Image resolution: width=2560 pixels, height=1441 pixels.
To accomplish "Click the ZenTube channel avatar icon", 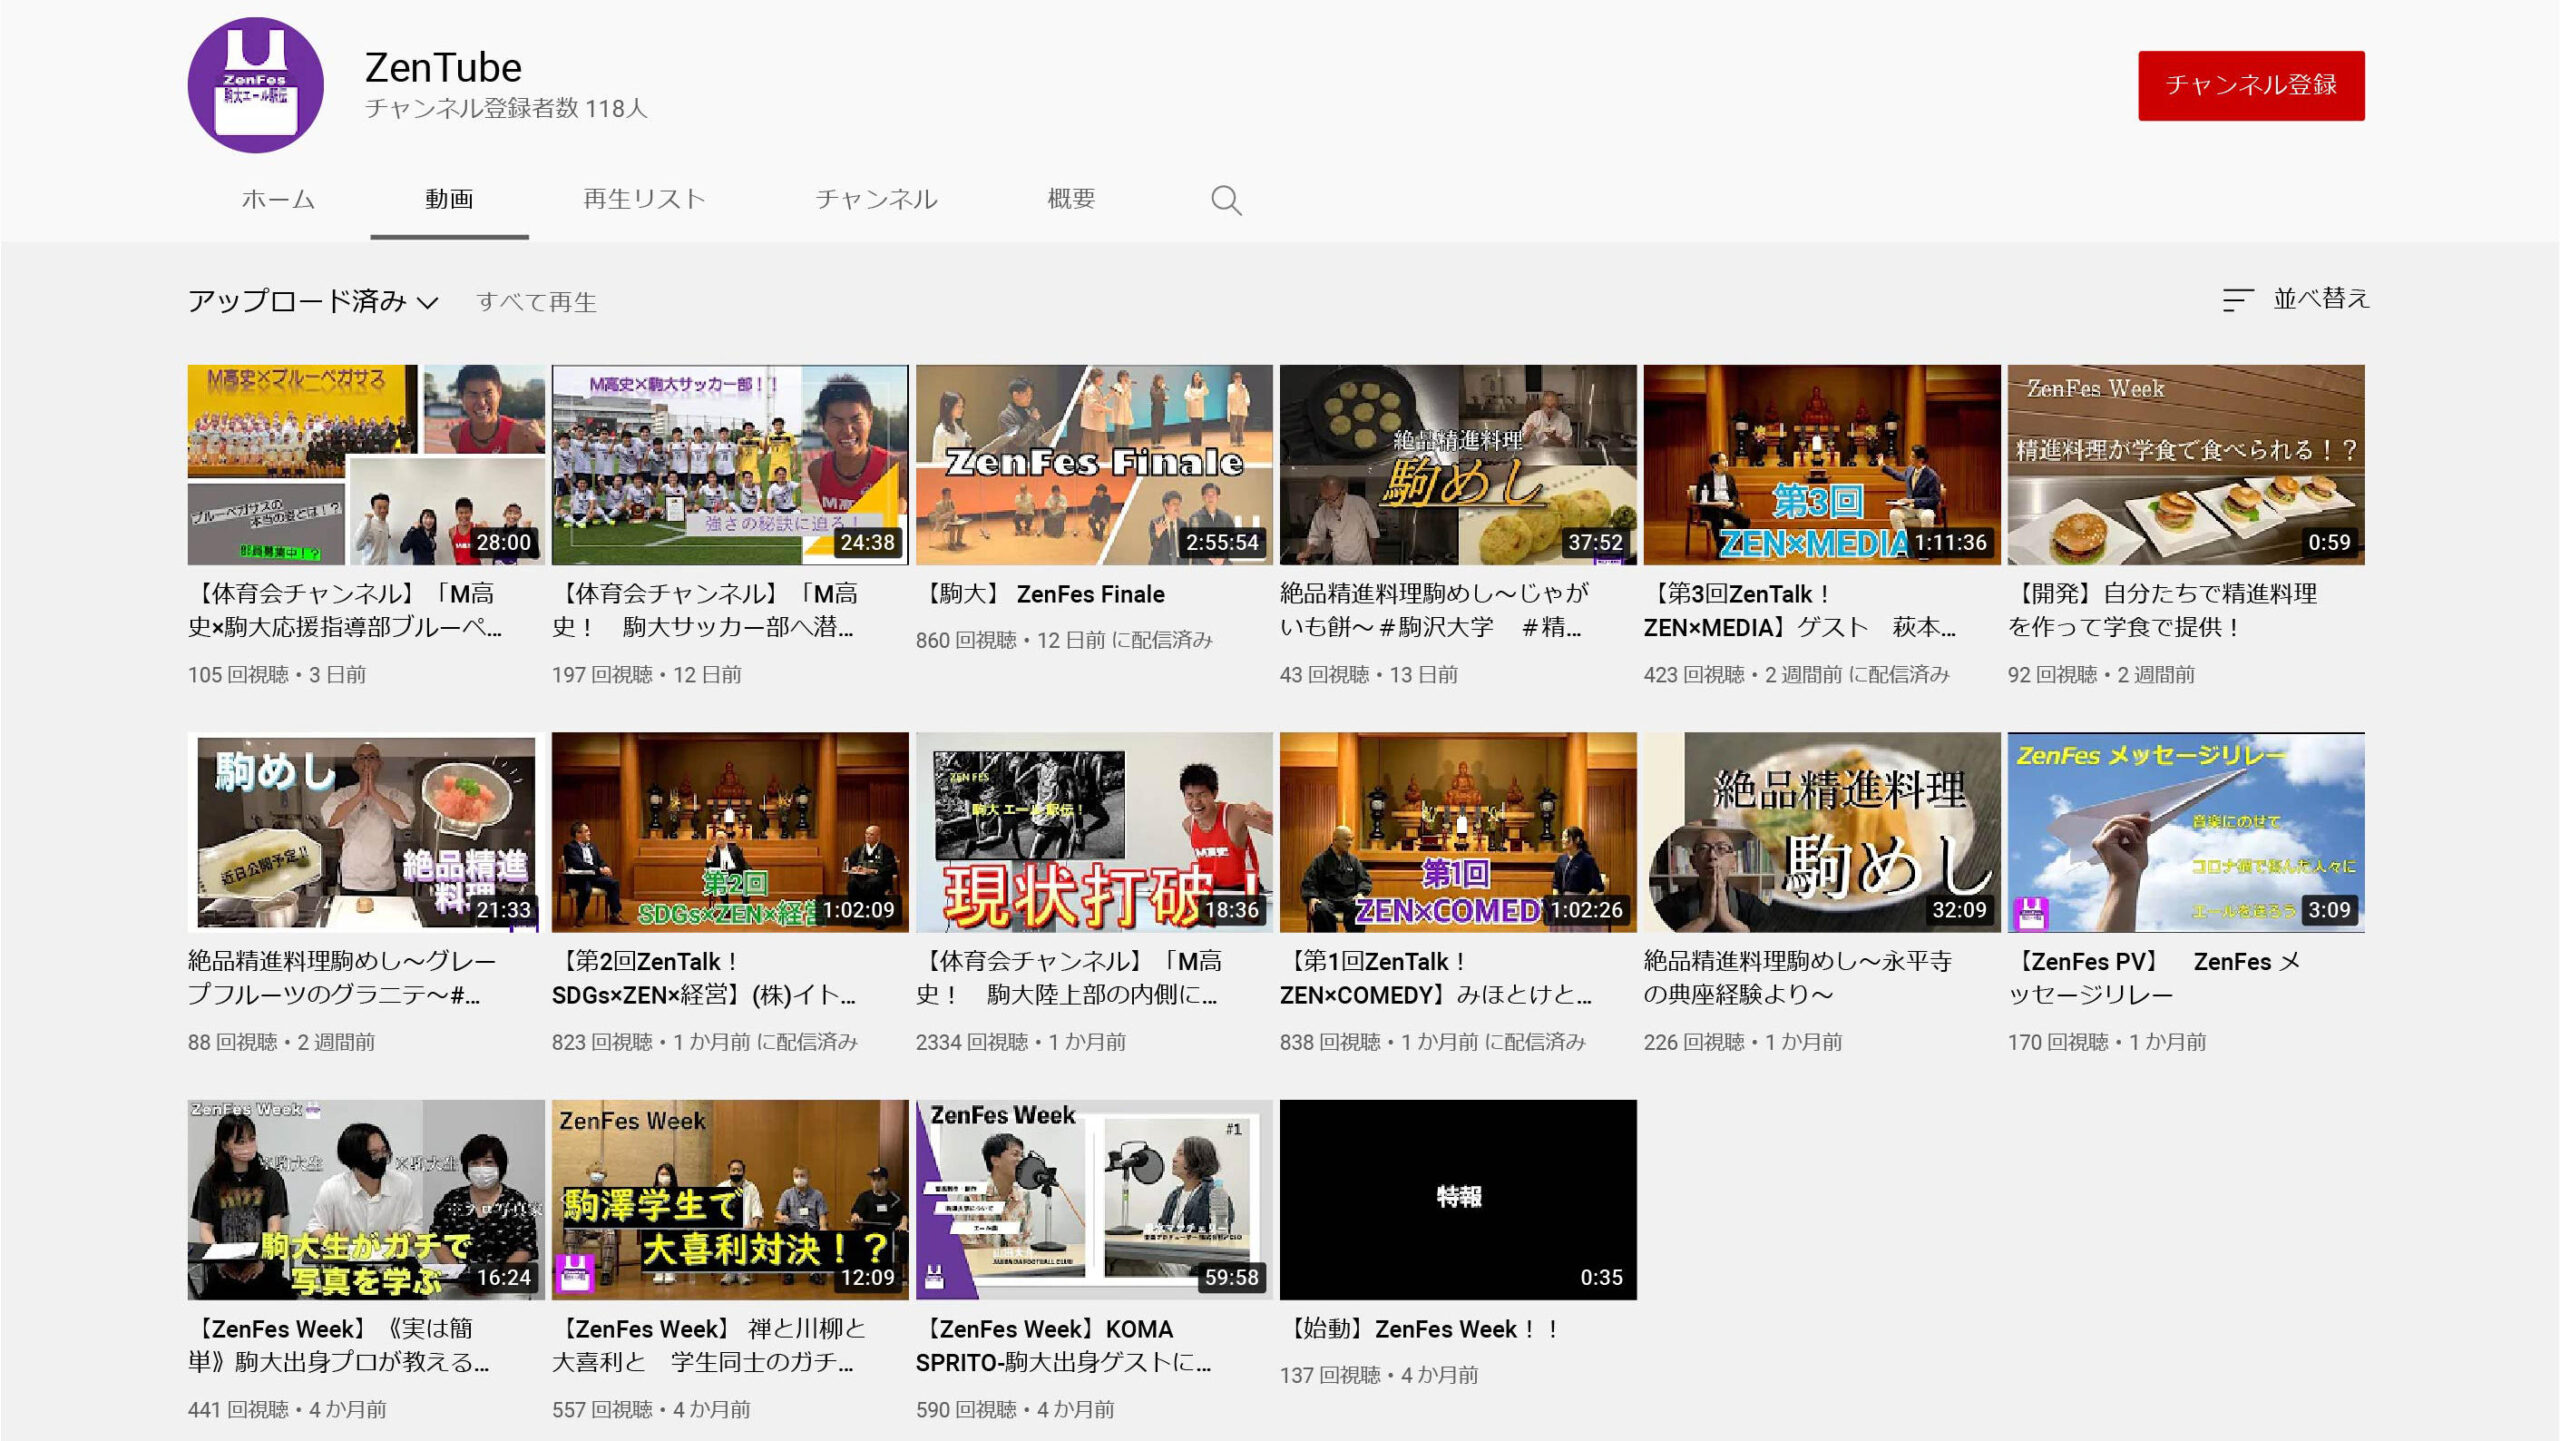I will tap(255, 85).
